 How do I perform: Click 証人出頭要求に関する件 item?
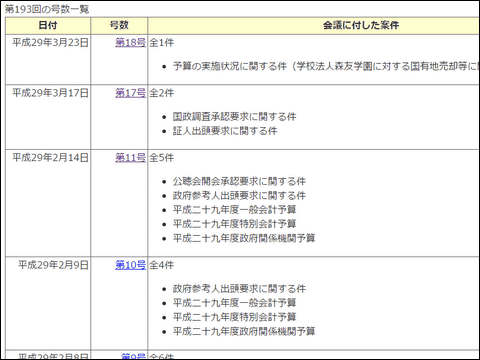225,131
